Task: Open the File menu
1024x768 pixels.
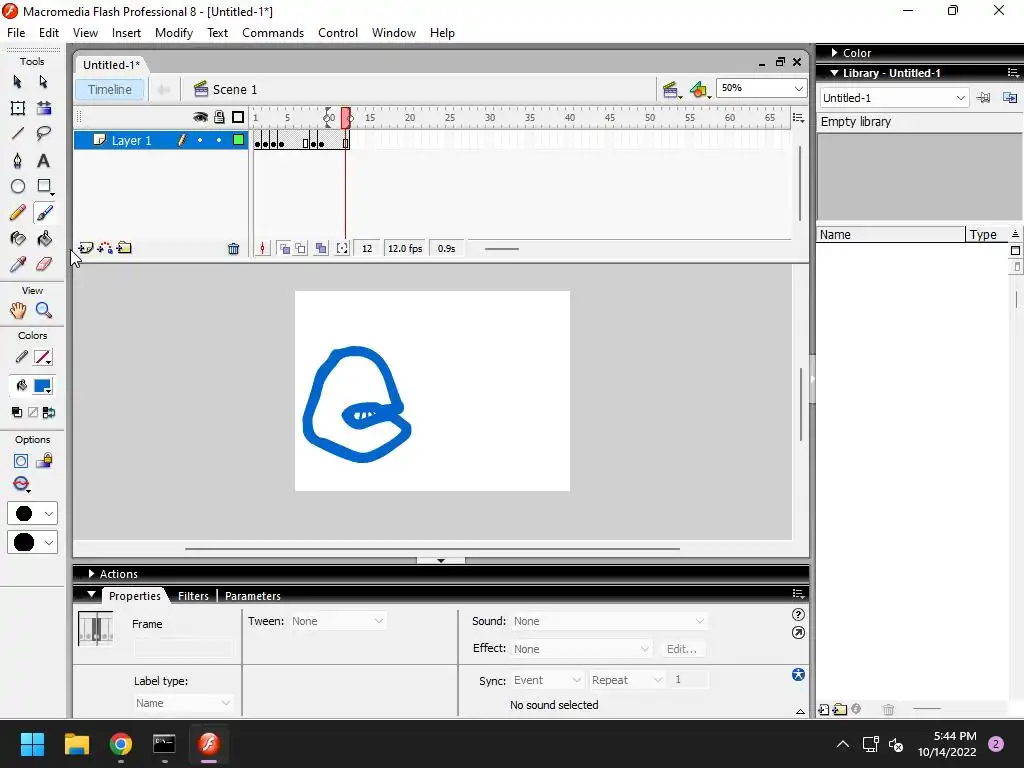Action: [16, 33]
